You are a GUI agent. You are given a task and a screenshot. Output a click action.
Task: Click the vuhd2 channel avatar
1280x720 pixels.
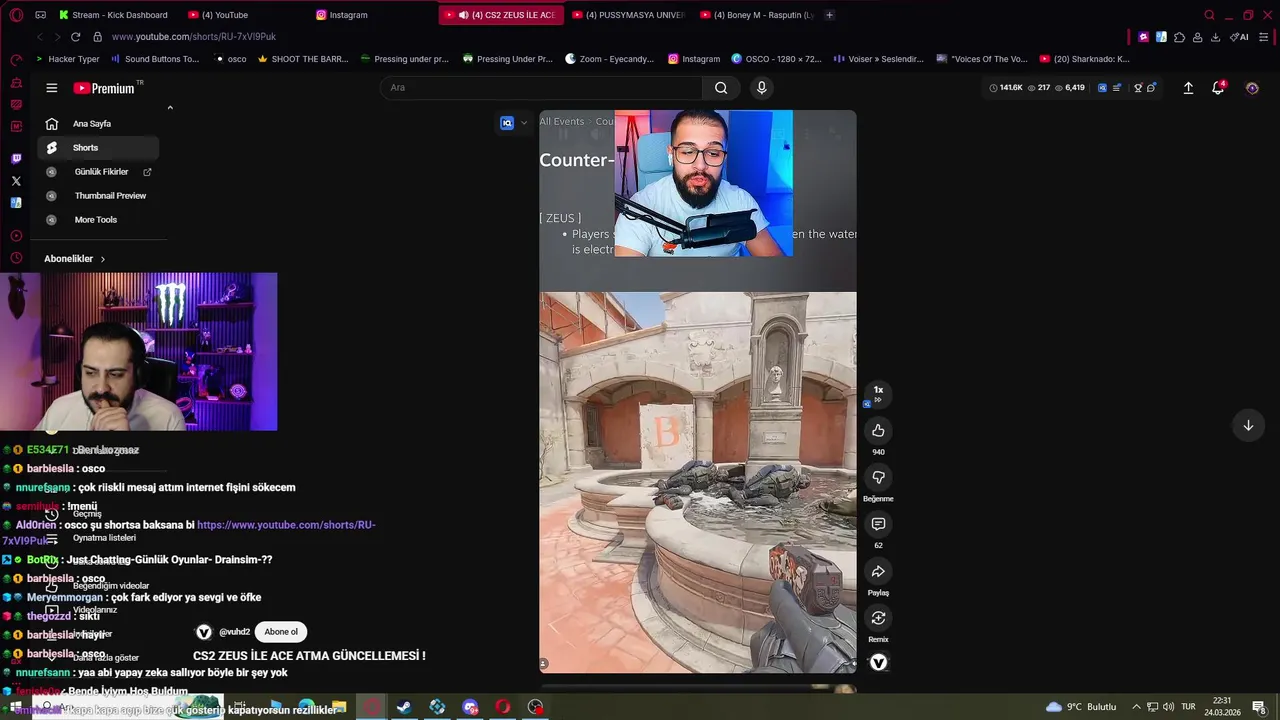(204, 632)
